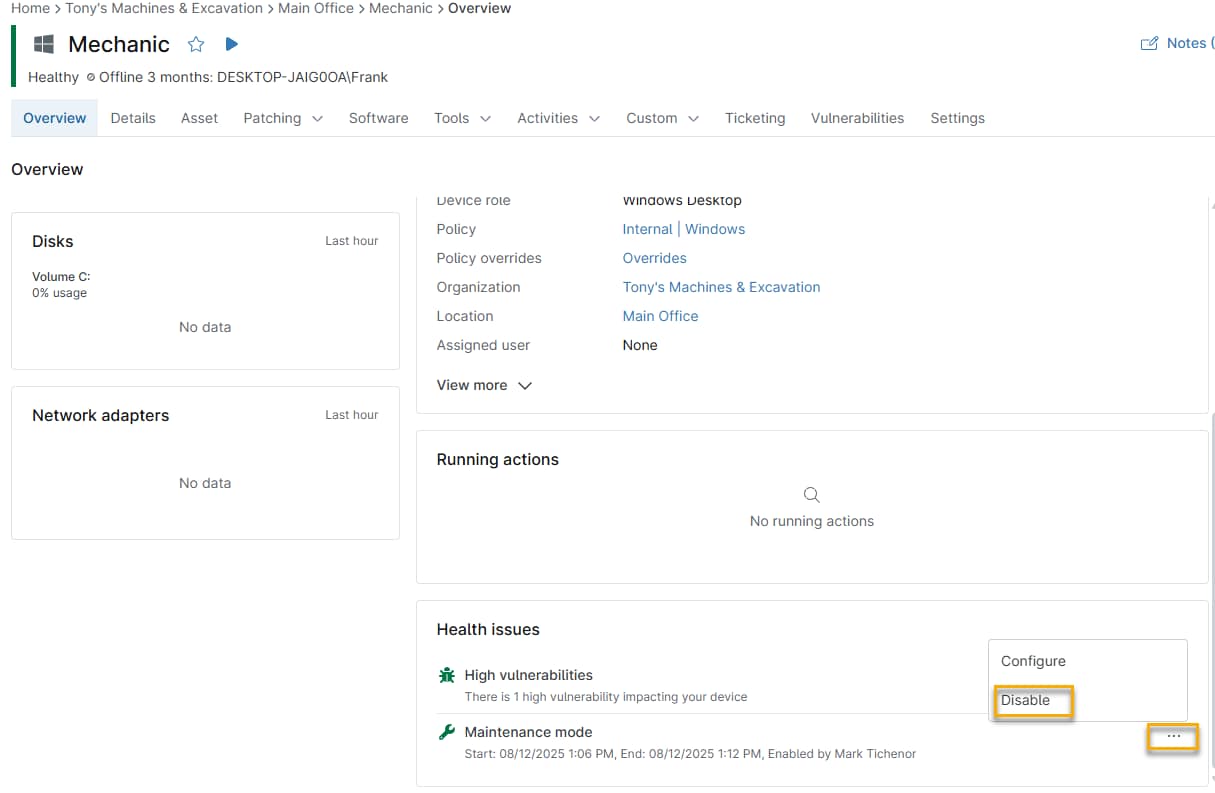Switch to the Vulnerabilities tab

click(x=857, y=118)
